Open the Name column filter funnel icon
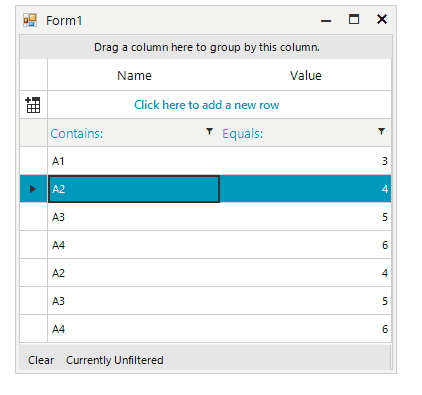Screen dimensions: 422x395 [x=209, y=131]
